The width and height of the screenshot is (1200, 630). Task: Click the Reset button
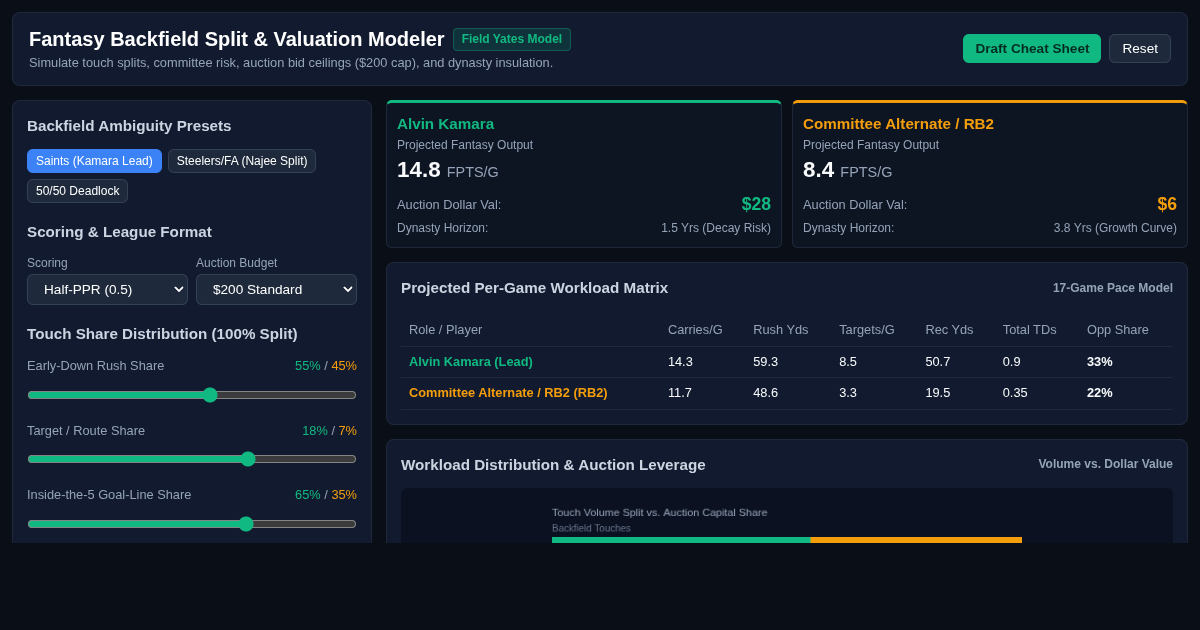tap(1140, 48)
